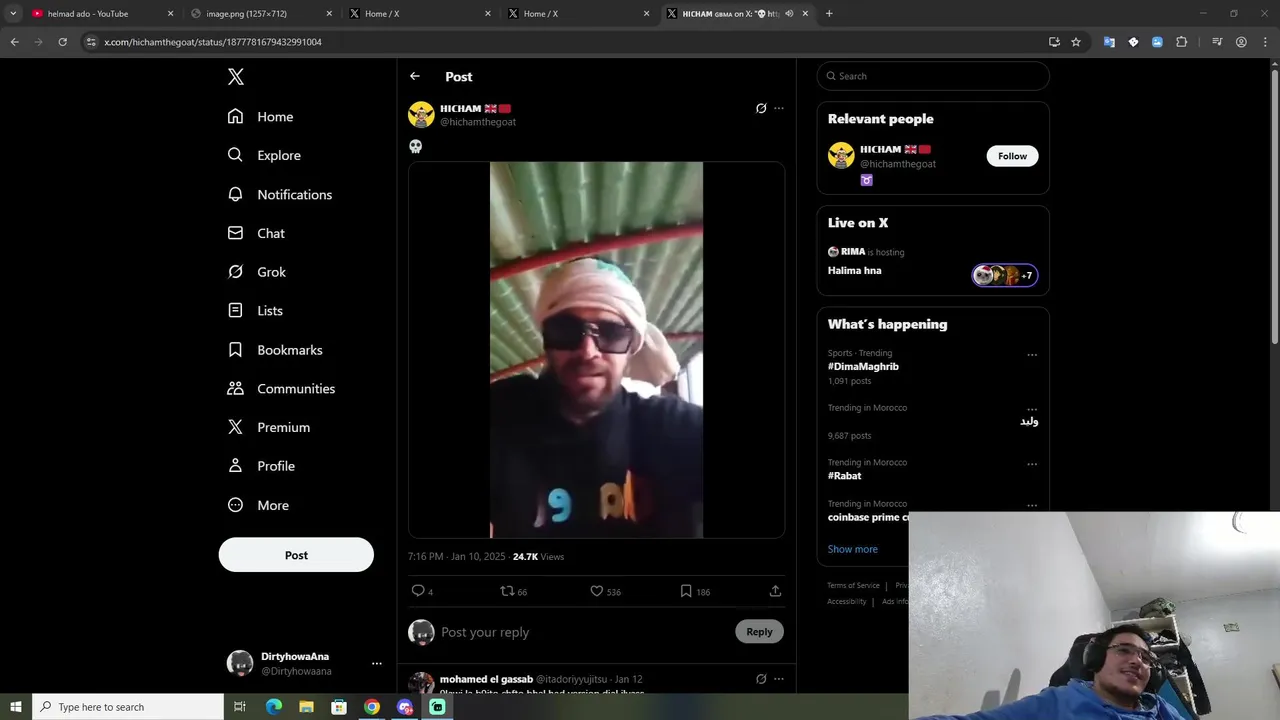Open Lists in the X sidebar

[255, 311]
